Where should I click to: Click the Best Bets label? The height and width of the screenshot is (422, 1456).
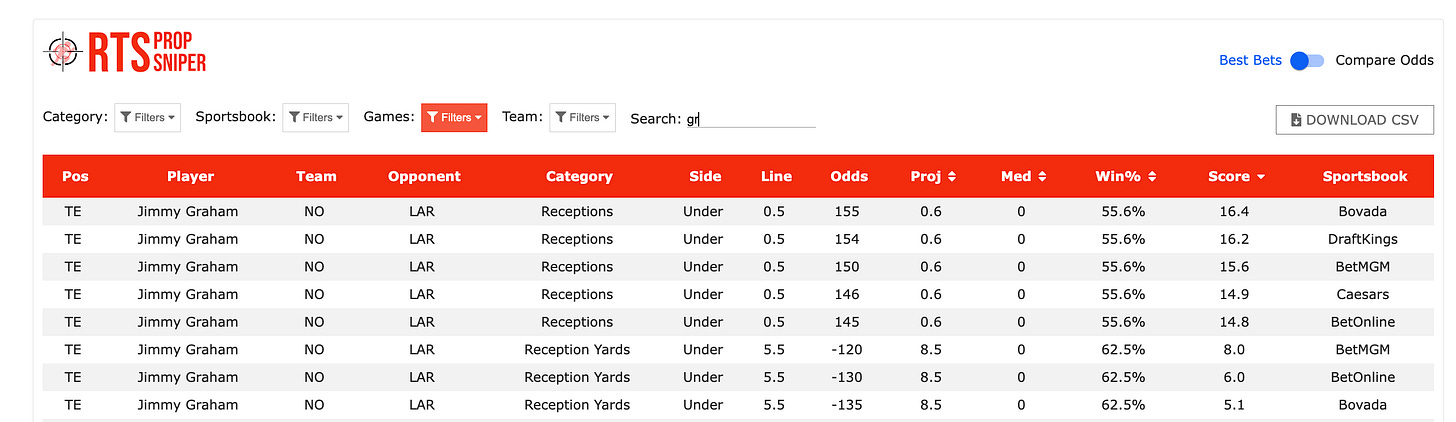click(1250, 61)
